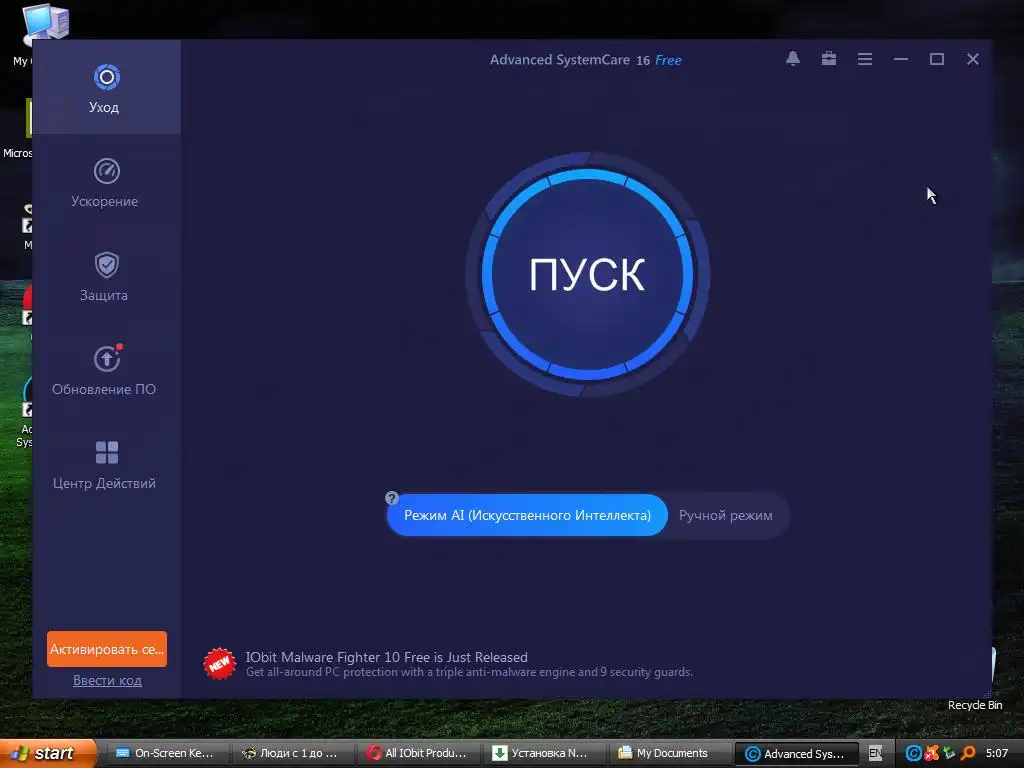Start scan with the ПУСК button
Viewport: 1024px width, 768px height.
pos(587,274)
